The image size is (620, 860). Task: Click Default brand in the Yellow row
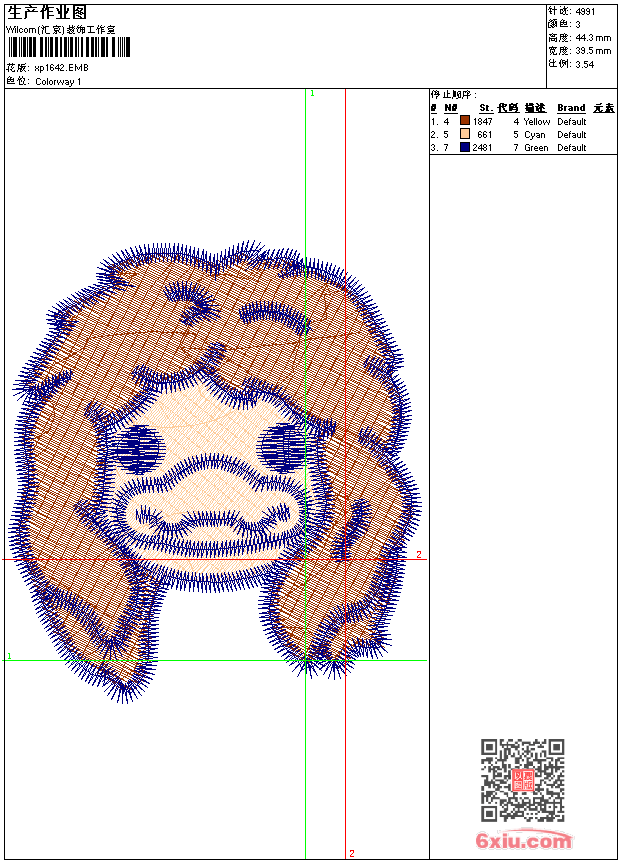coord(572,122)
